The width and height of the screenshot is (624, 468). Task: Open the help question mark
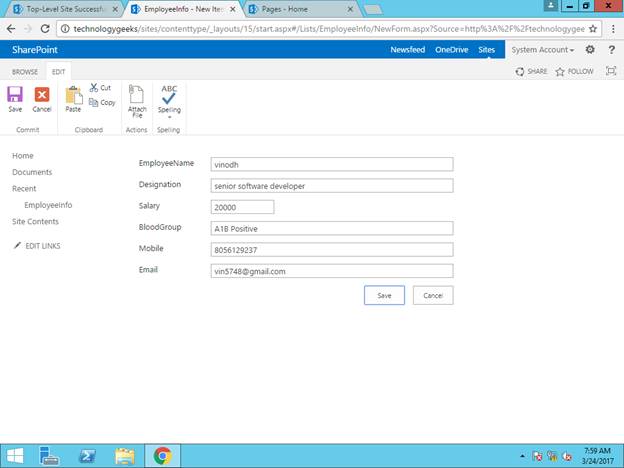pos(611,50)
